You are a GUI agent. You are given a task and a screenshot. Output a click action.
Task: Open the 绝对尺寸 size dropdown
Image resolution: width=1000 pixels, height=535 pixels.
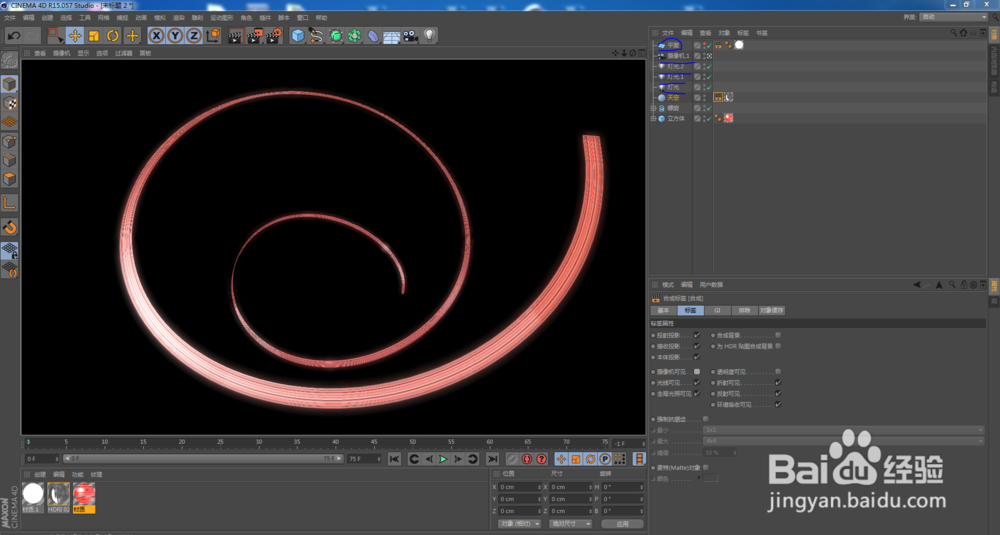(x=570, y=524)
